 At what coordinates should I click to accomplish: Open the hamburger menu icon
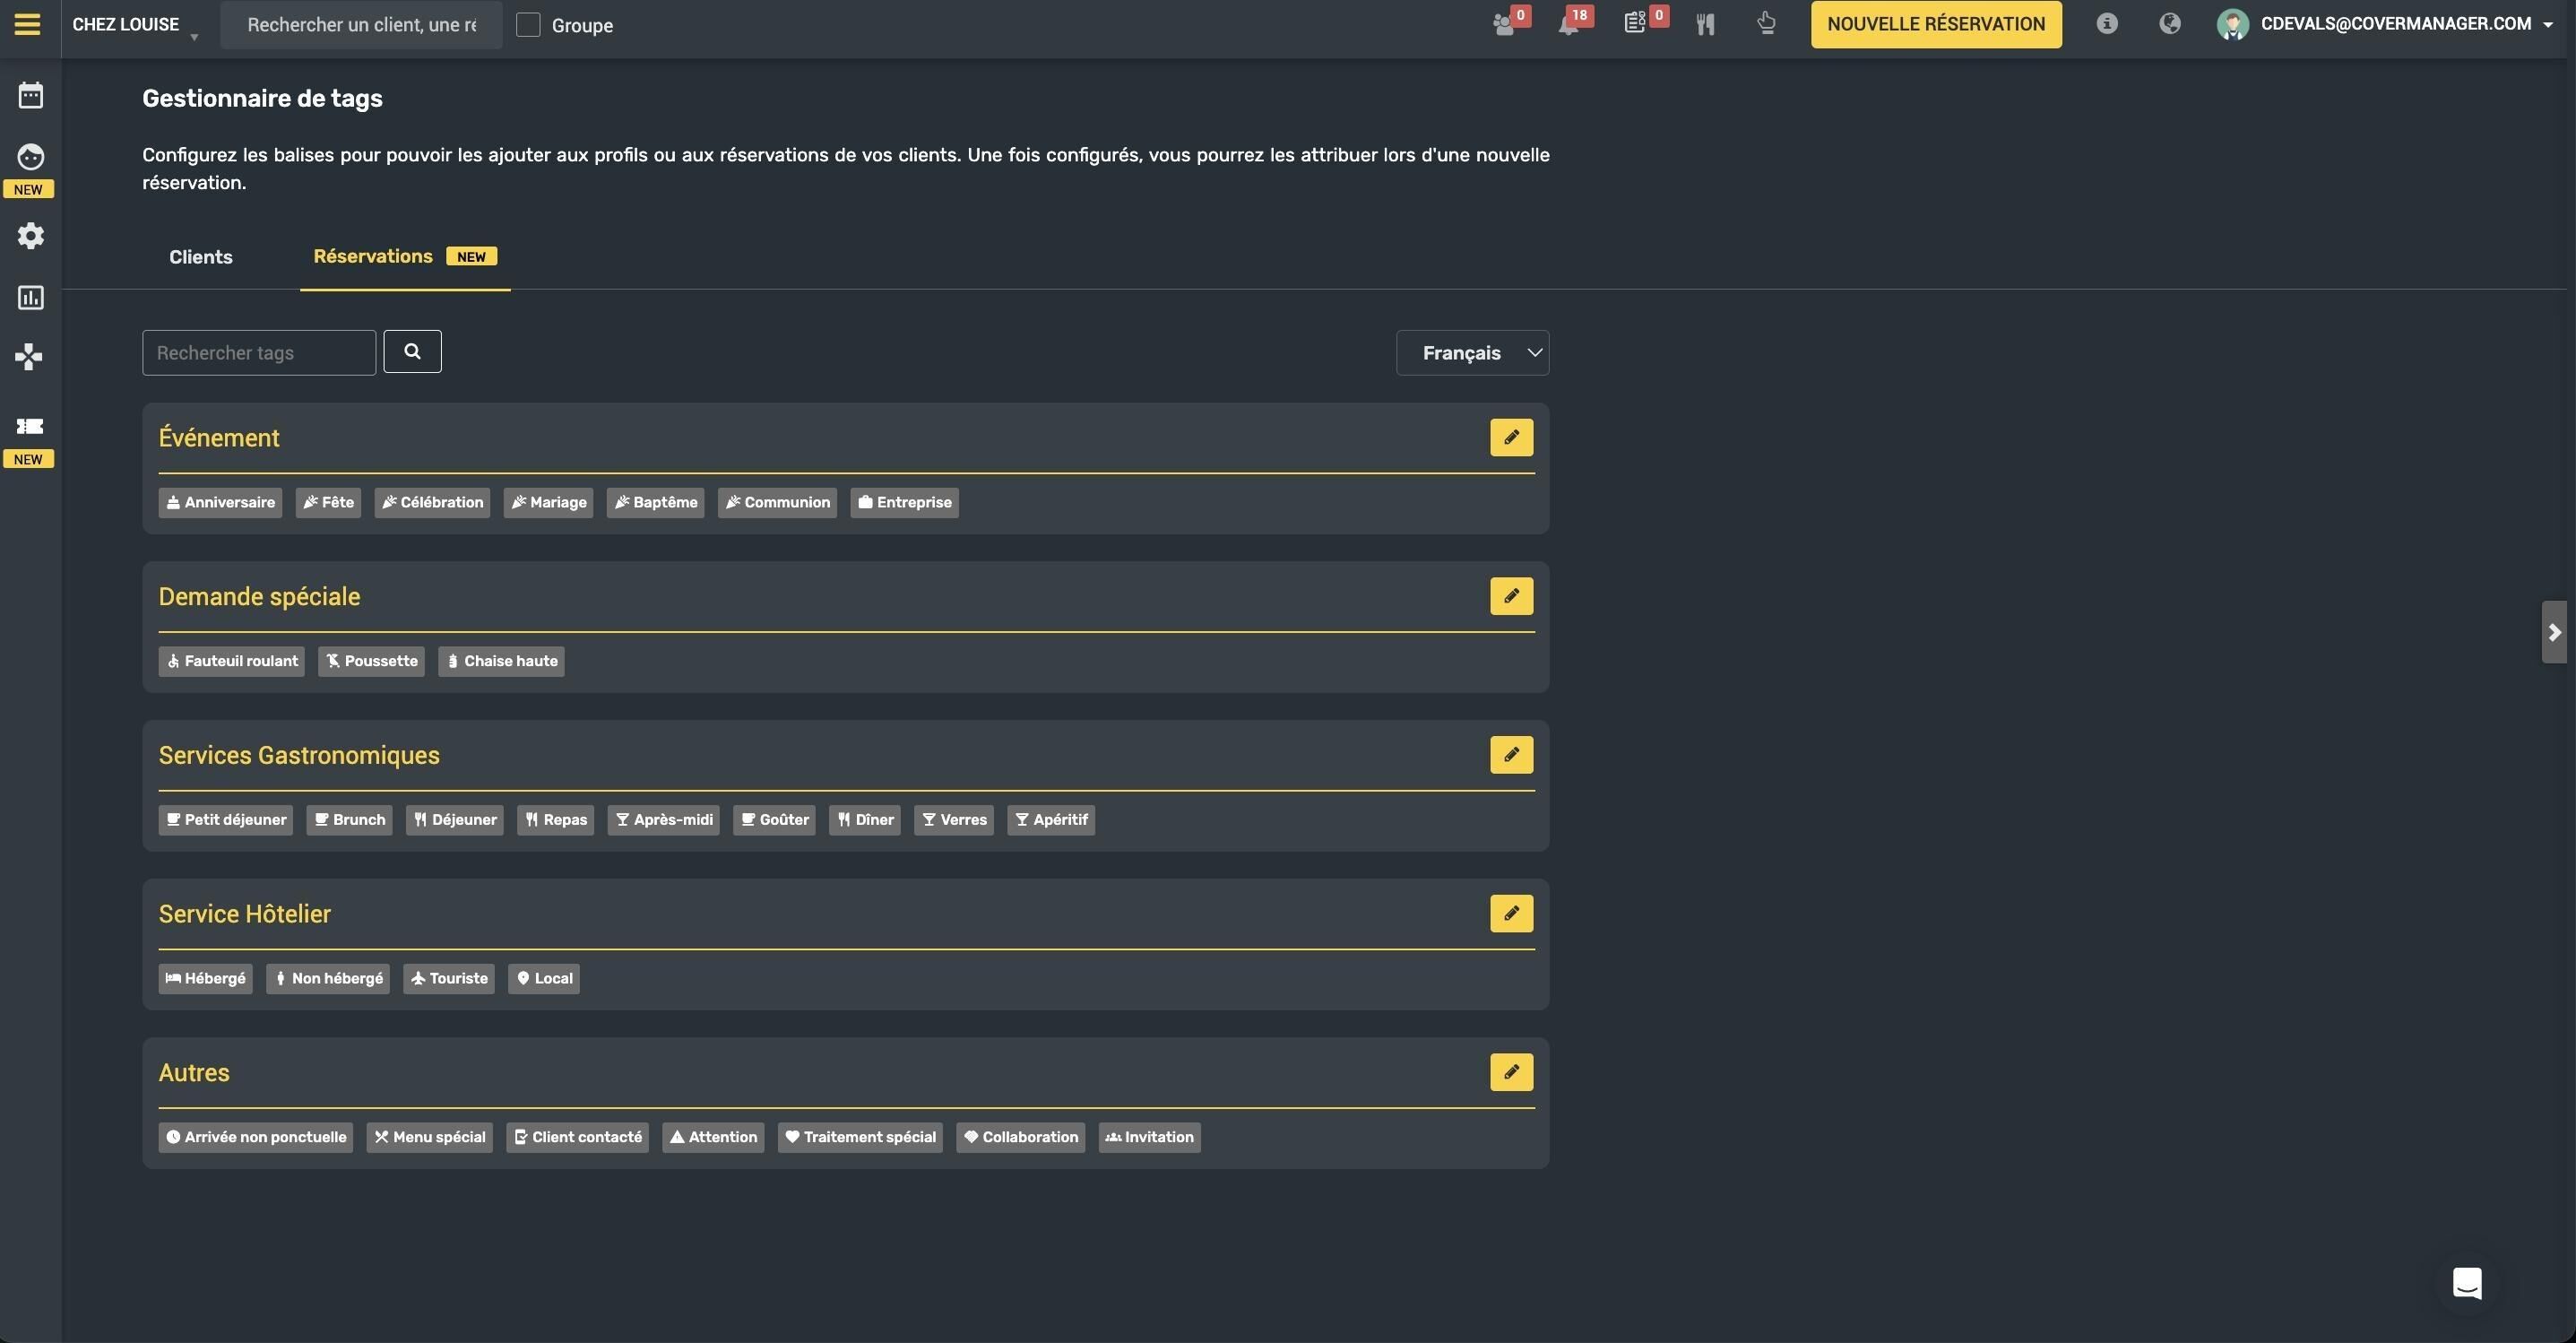(x=28, y=24)
